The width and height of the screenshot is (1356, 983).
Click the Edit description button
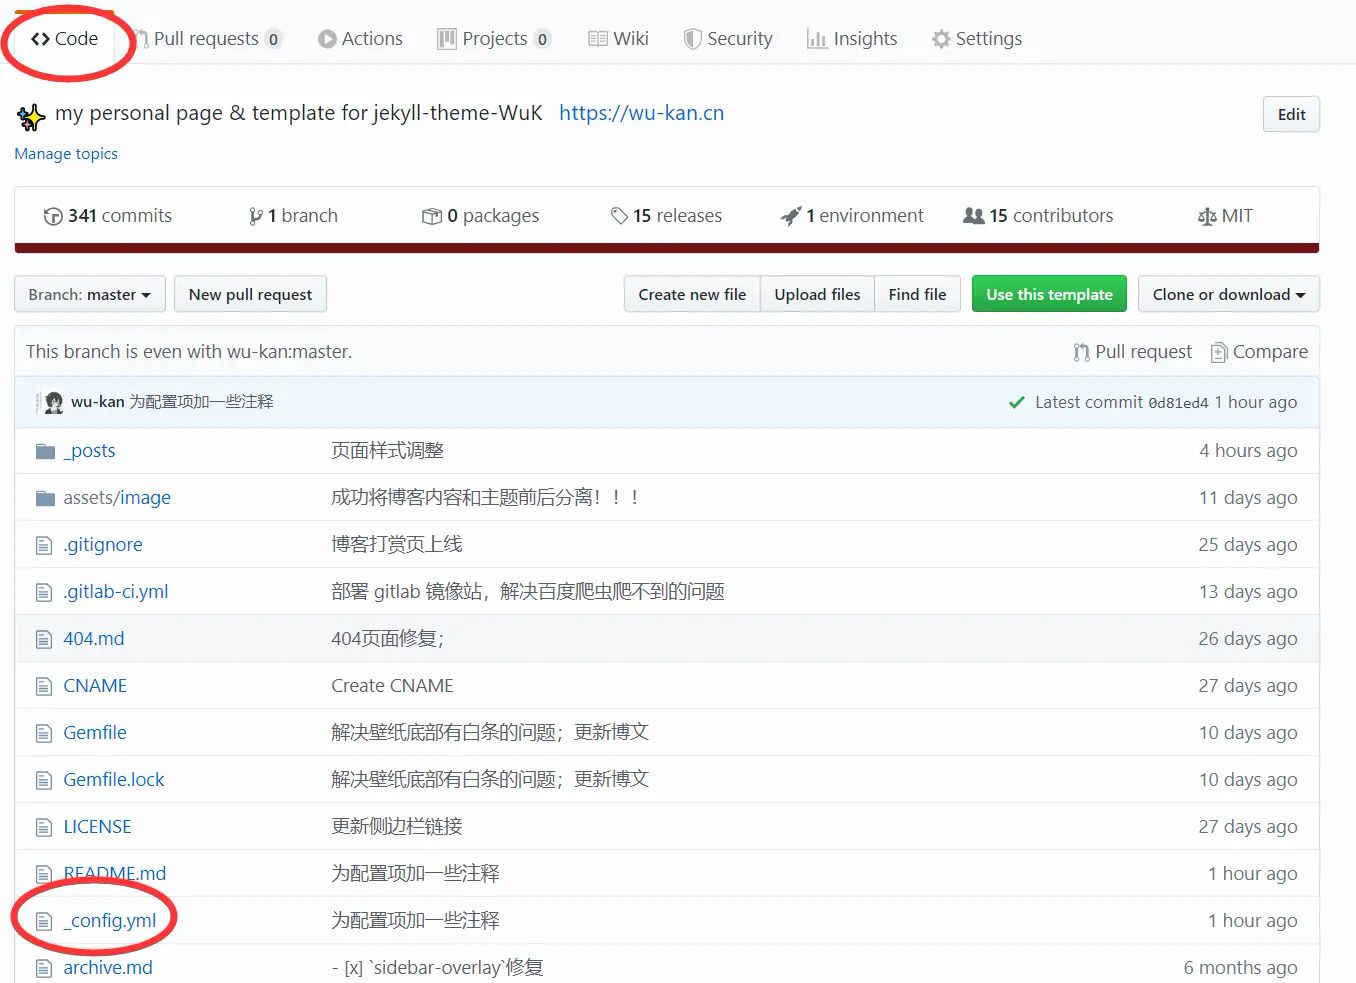click(1291, 114)
